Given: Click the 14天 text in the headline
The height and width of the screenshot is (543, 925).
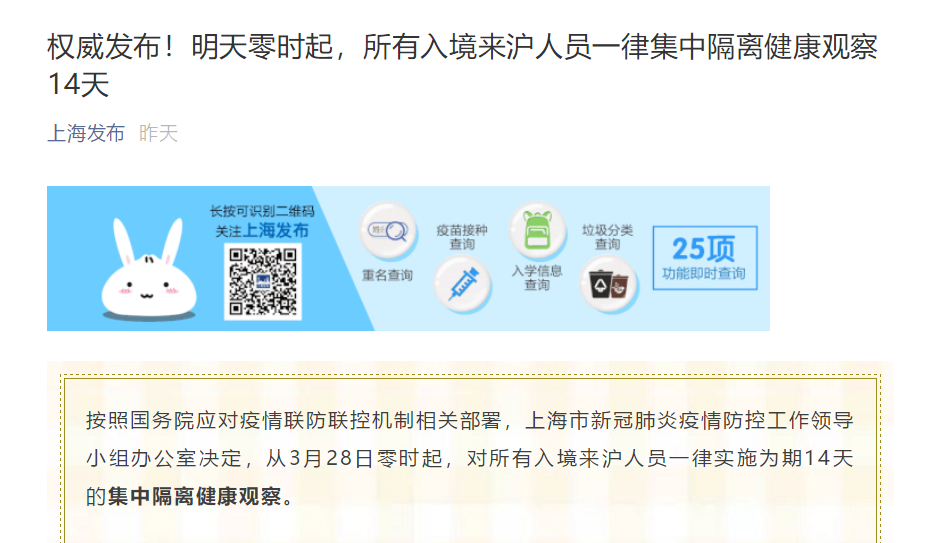Looking at the screenshot, I should [x=78, y=84].
